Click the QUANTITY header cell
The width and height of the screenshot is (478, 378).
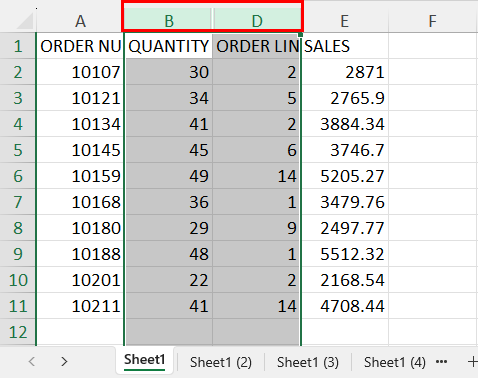tap(169, 46)
